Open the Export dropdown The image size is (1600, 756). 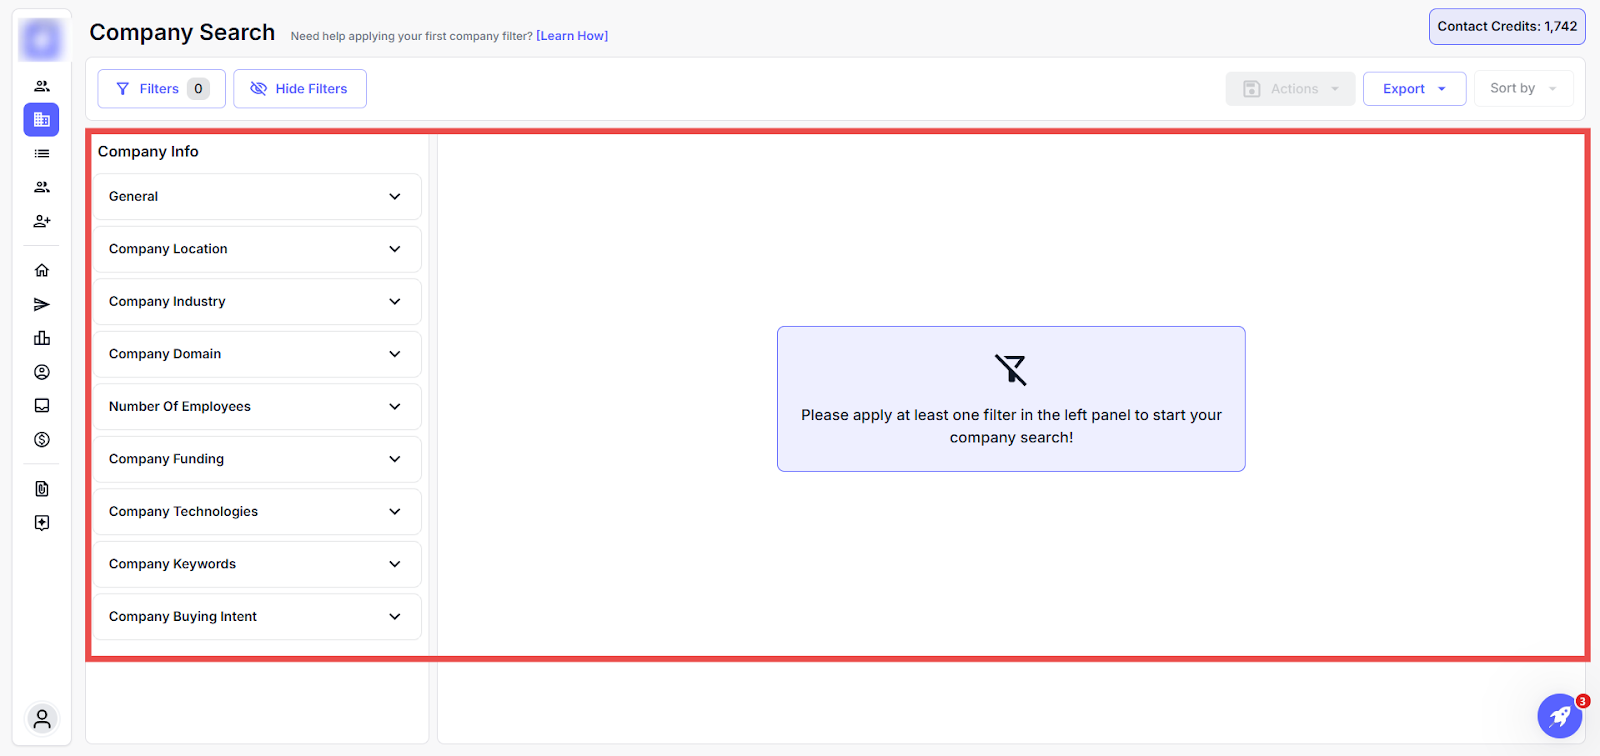point(1414,89)
